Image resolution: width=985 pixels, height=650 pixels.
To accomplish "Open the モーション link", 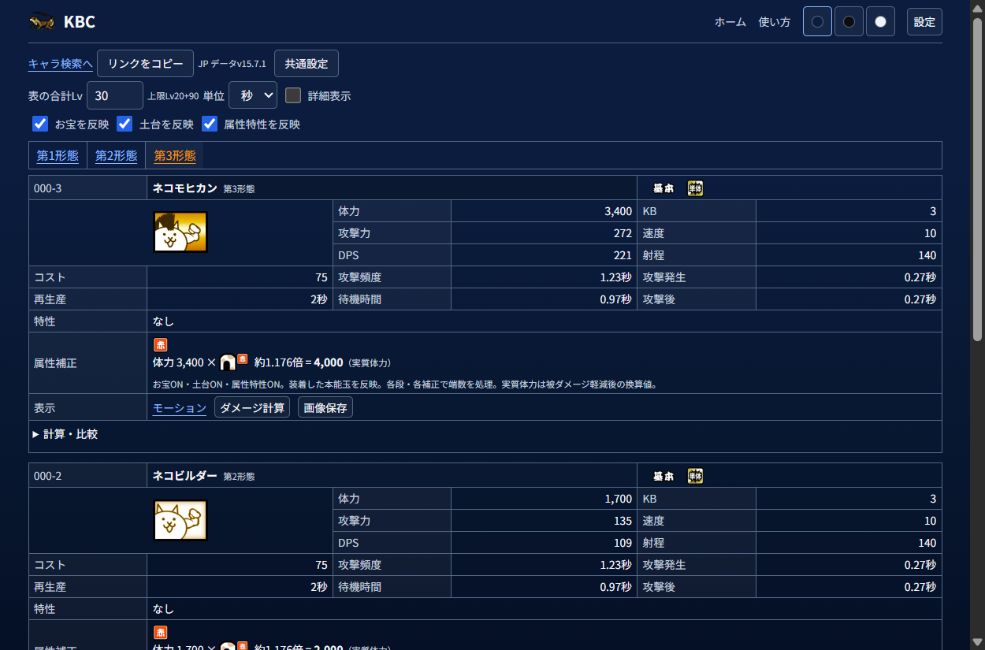I will point(180,408).
